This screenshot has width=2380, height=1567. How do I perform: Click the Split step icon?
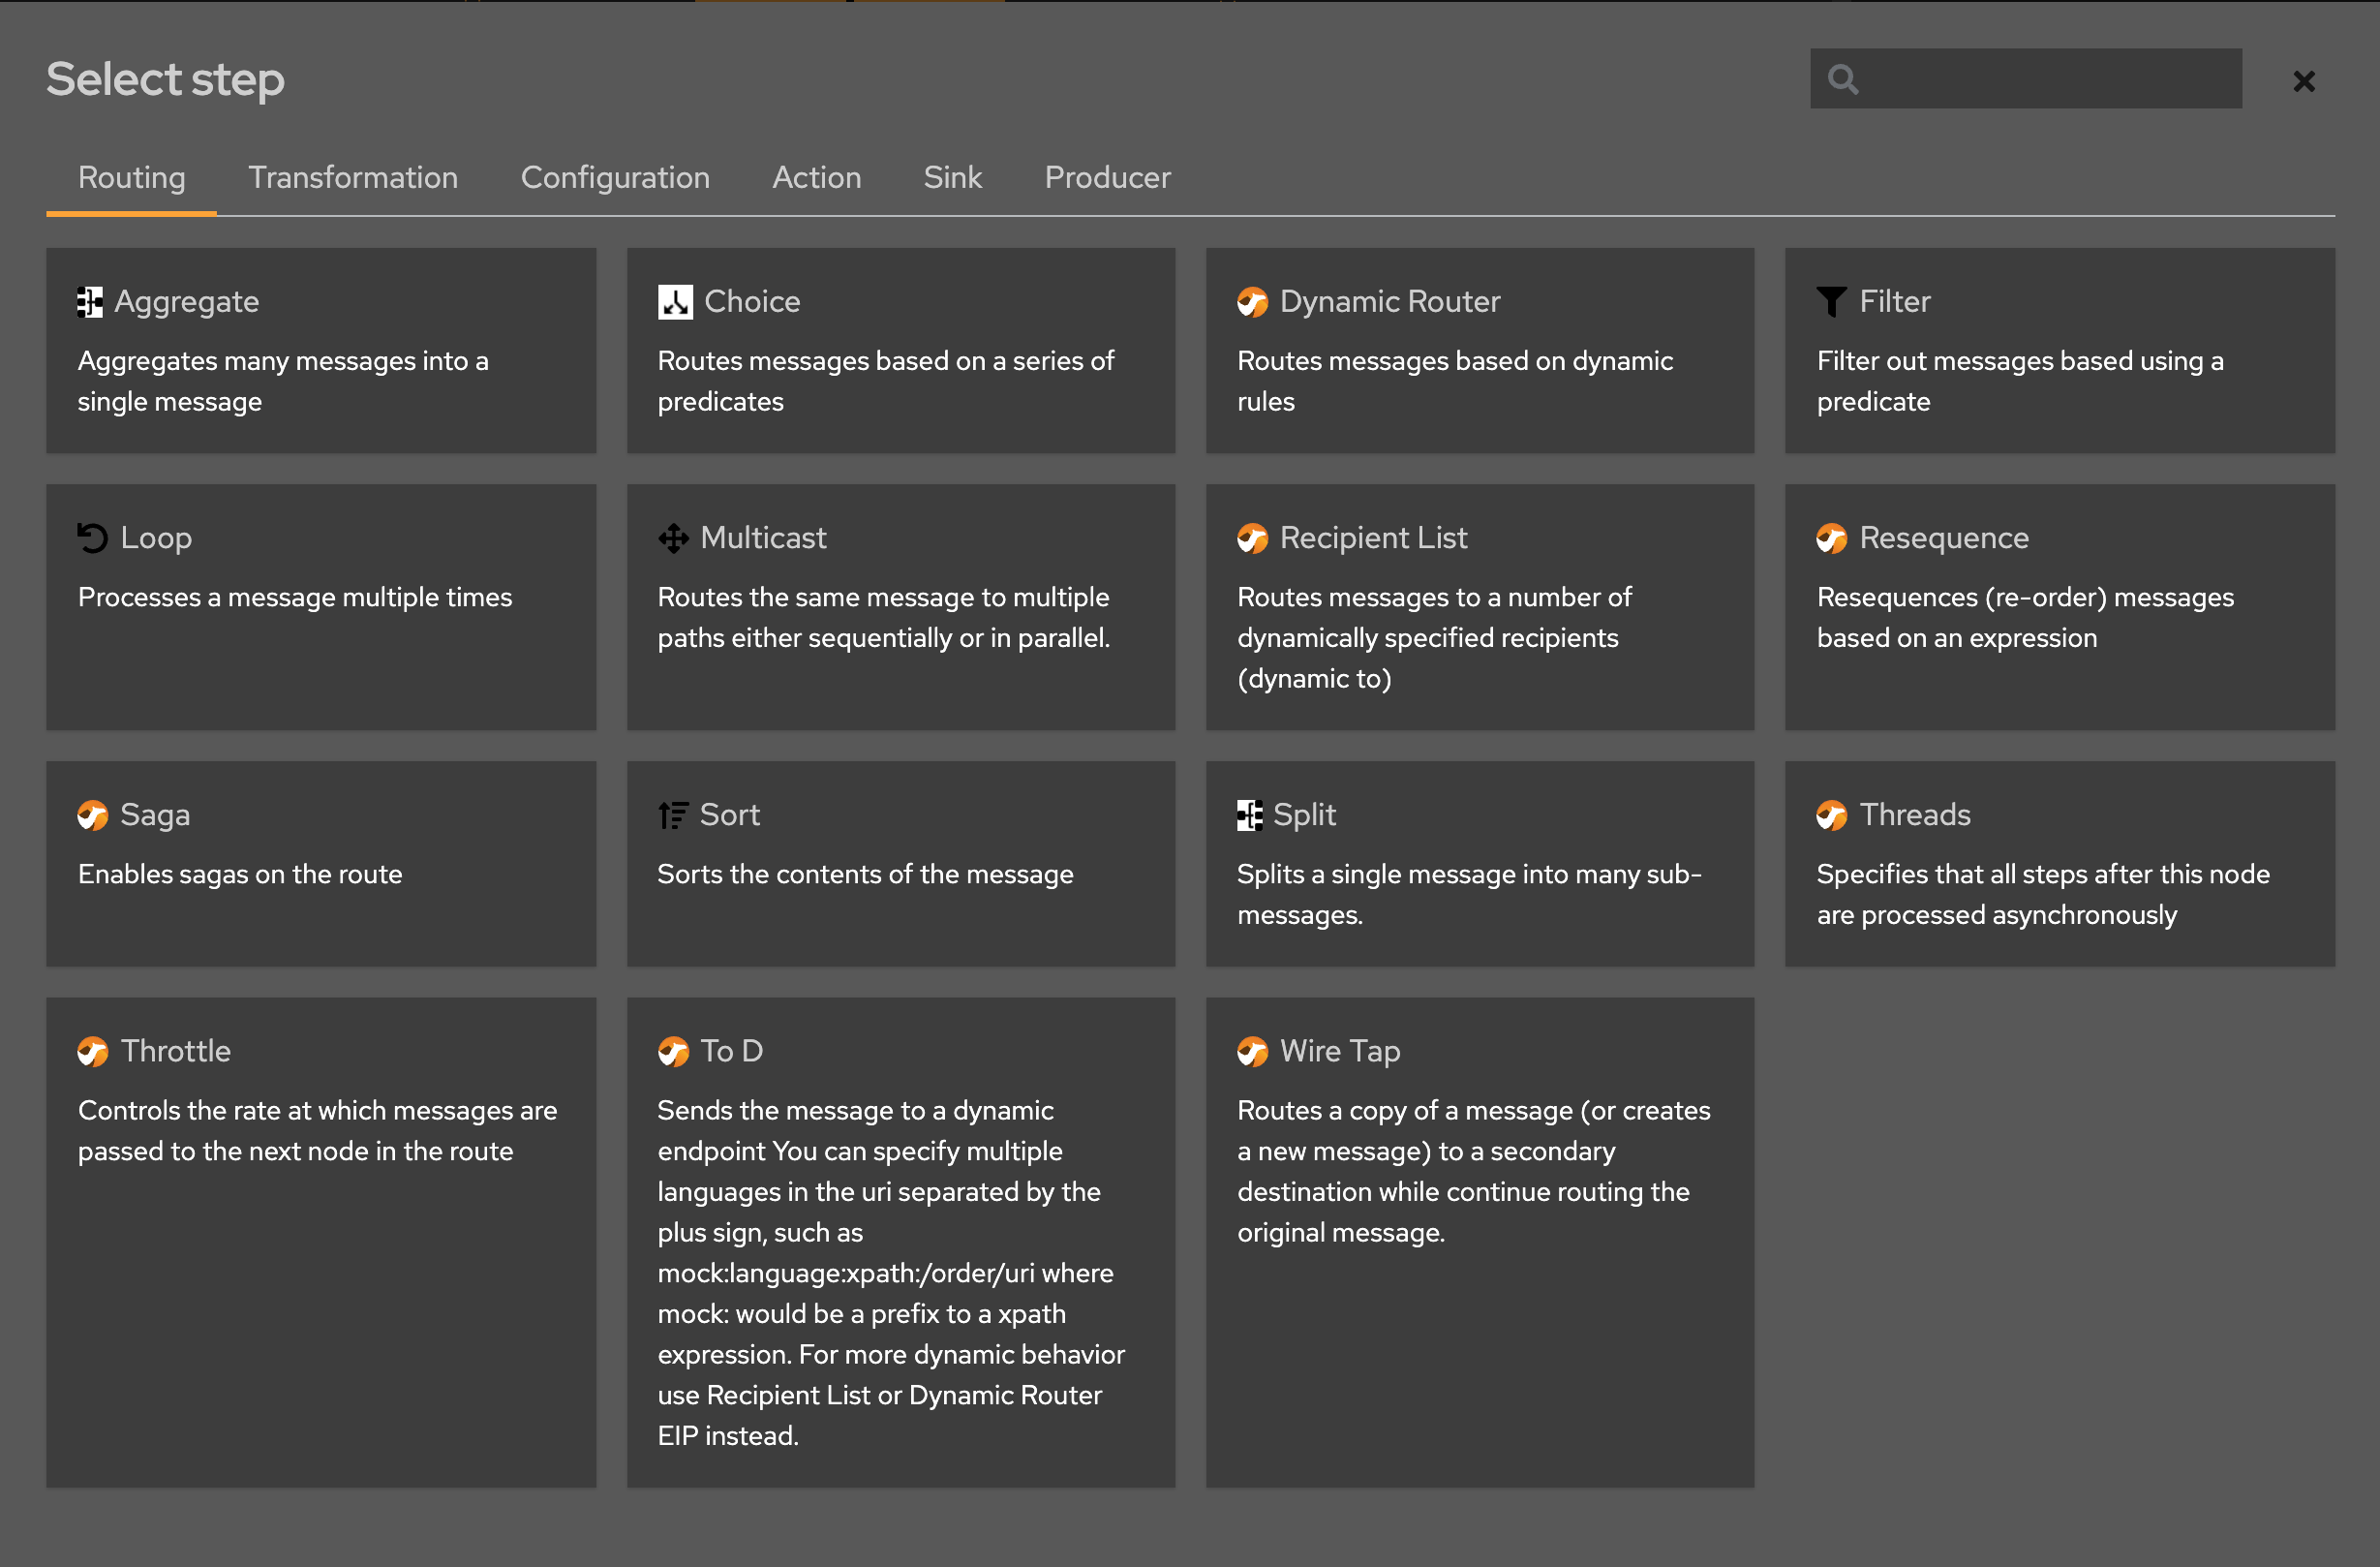pyautogui.click(x=1251, y=814)
